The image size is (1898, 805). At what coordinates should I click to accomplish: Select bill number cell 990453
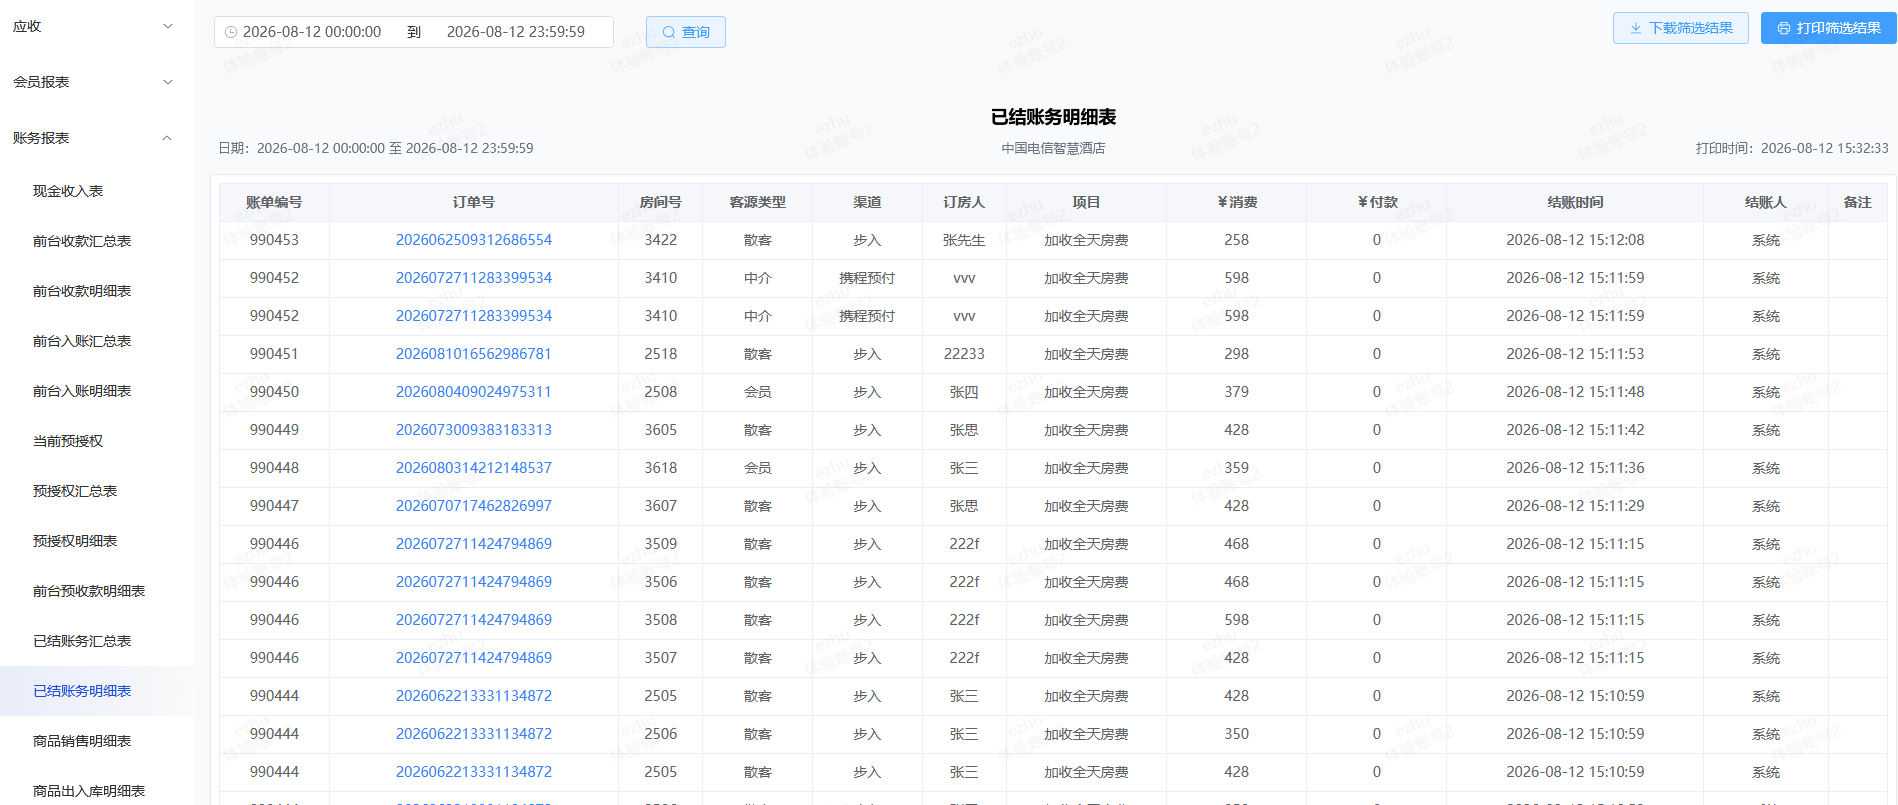click(274, 240)
